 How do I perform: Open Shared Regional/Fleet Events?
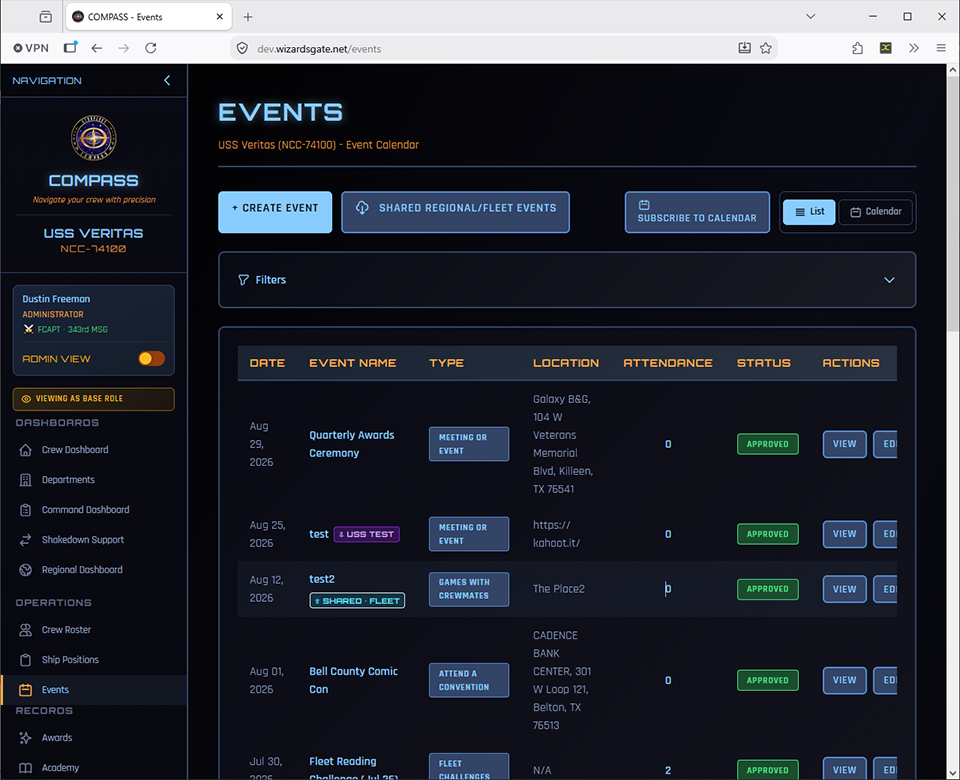[456, 212]
